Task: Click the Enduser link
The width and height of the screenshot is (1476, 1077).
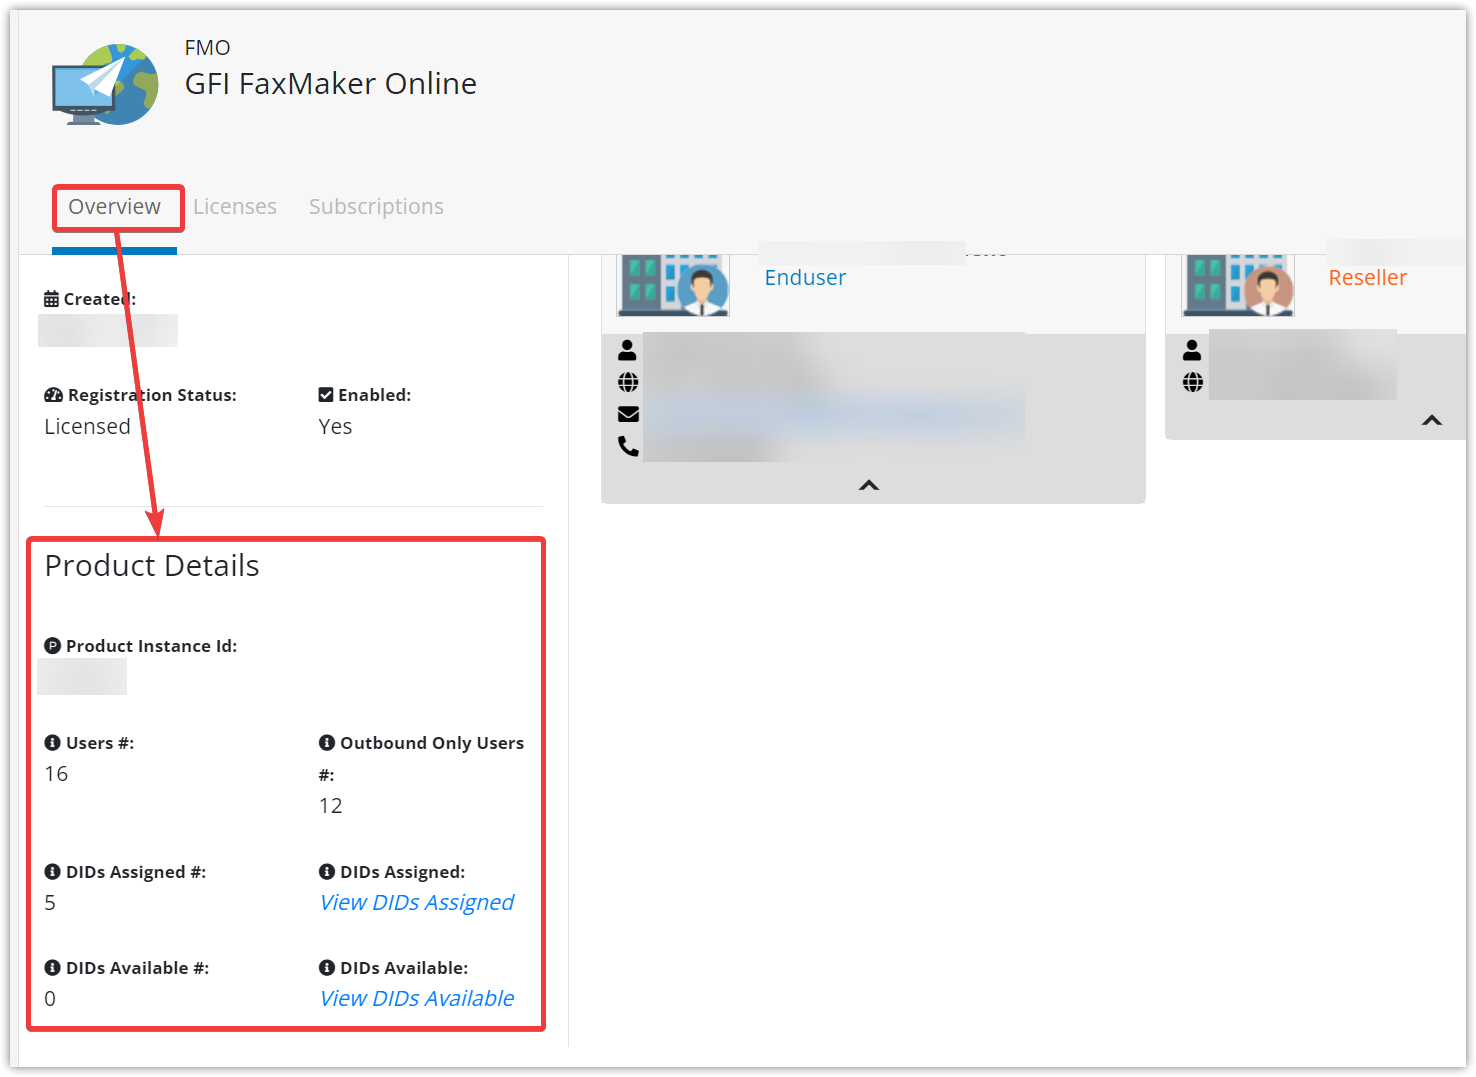Action: (805, 278)
